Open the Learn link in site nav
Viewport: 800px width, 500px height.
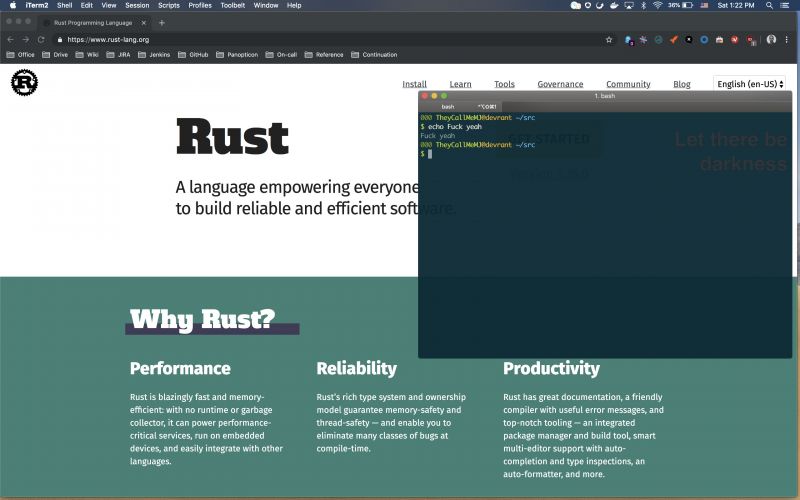pyautogui.click(x=460, y=84)
